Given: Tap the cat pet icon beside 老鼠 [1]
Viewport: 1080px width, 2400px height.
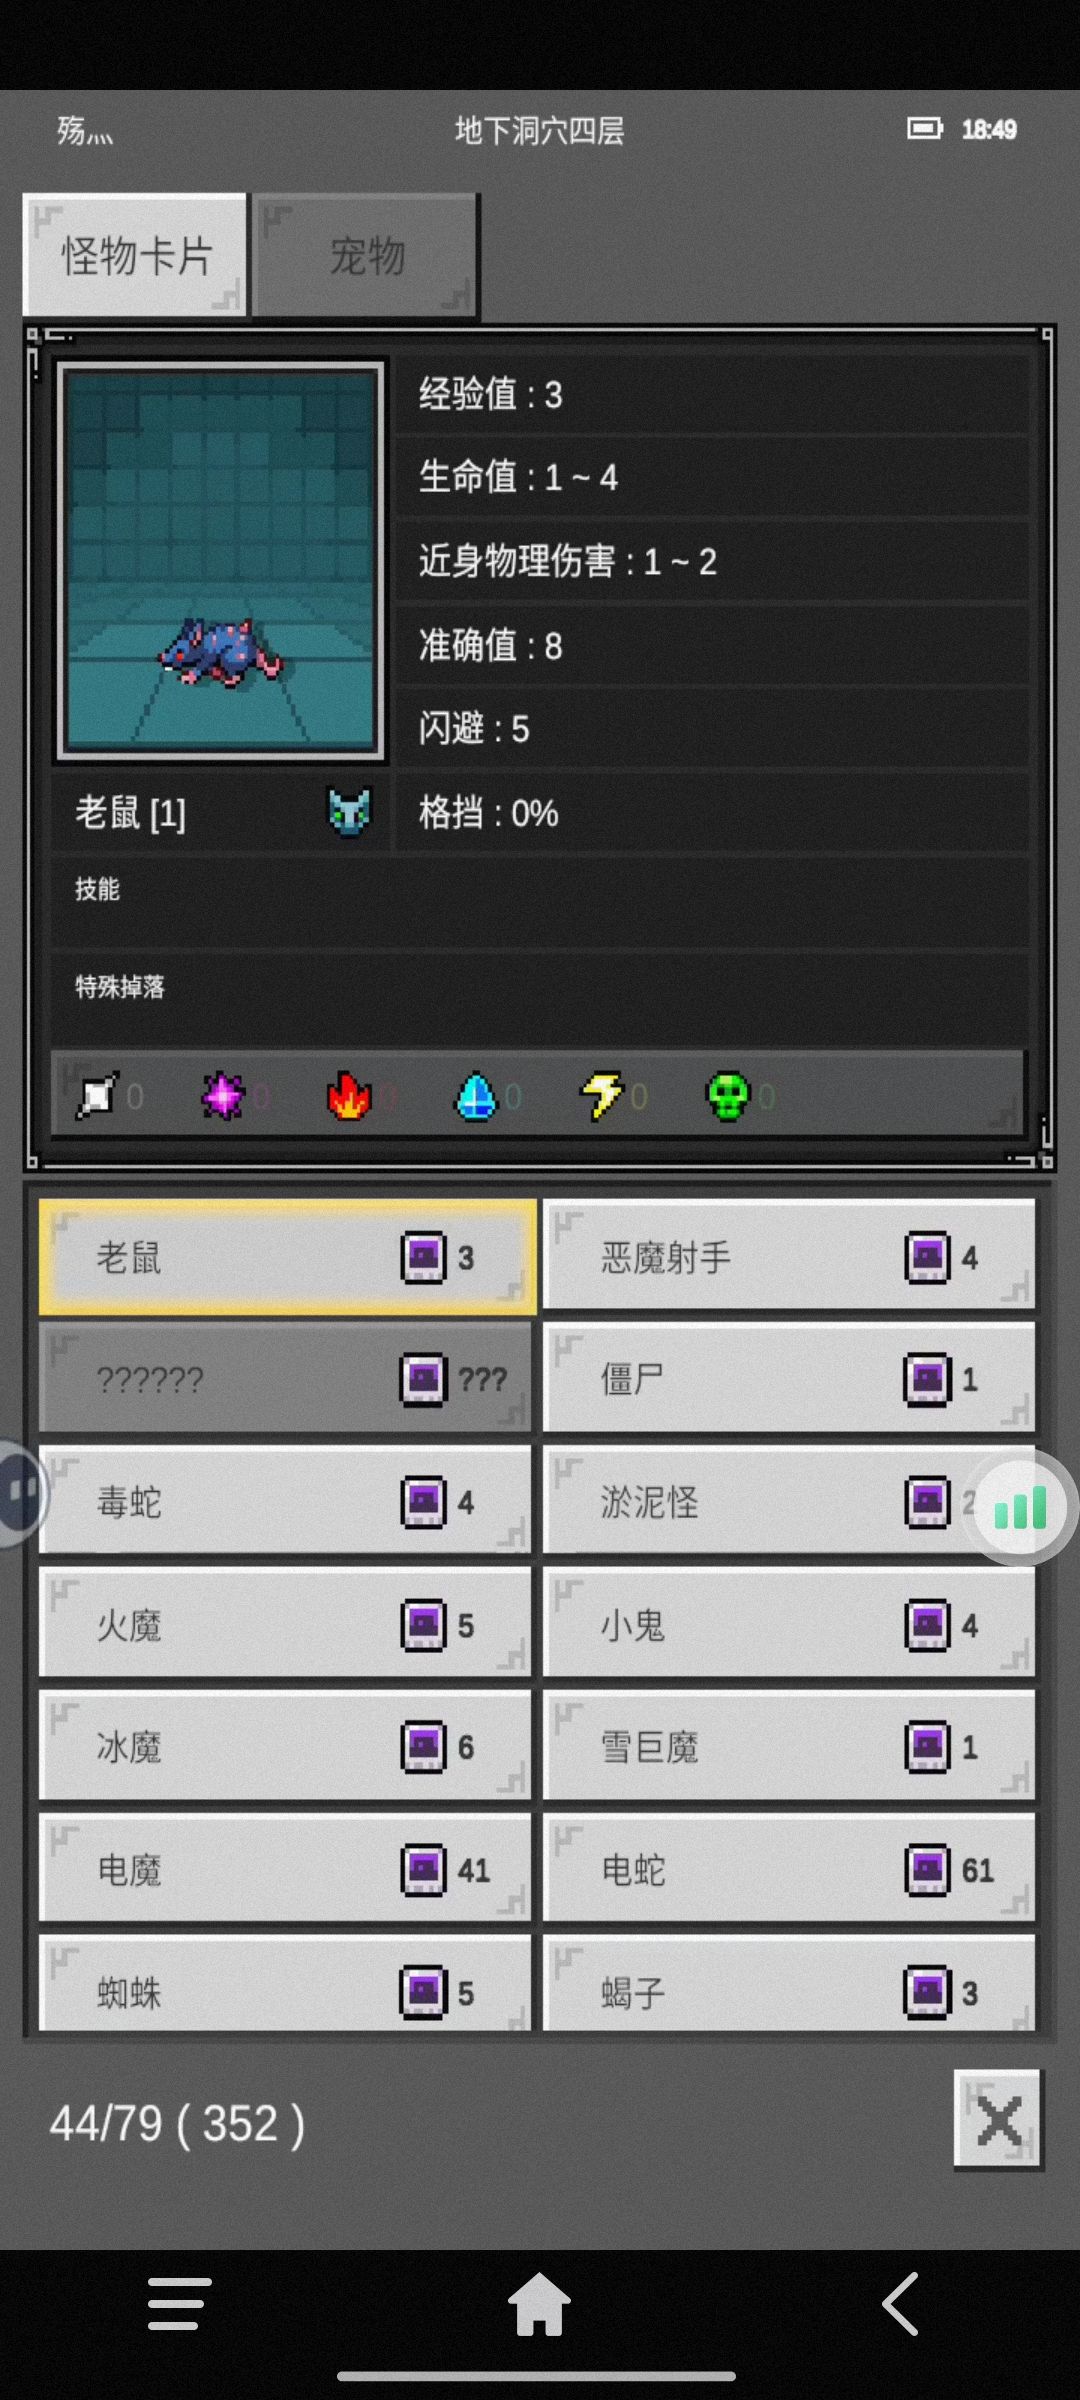Looking at the screenshot, I should point(349,813).
